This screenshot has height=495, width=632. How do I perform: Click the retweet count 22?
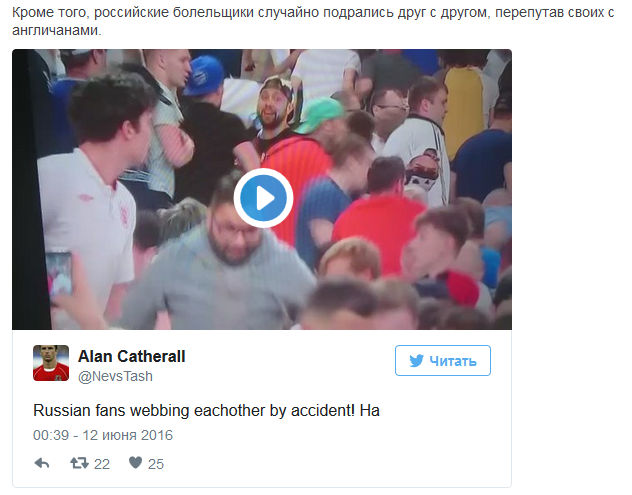pos(102,464)
